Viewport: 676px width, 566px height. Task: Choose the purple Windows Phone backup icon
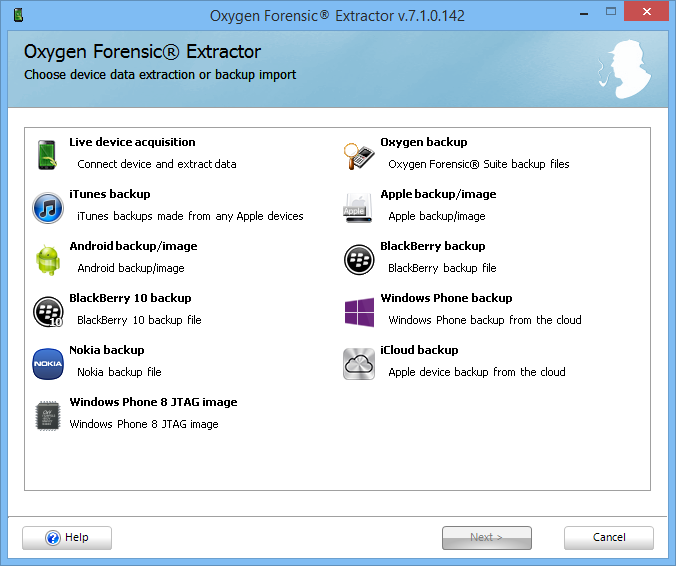[359, 312]
